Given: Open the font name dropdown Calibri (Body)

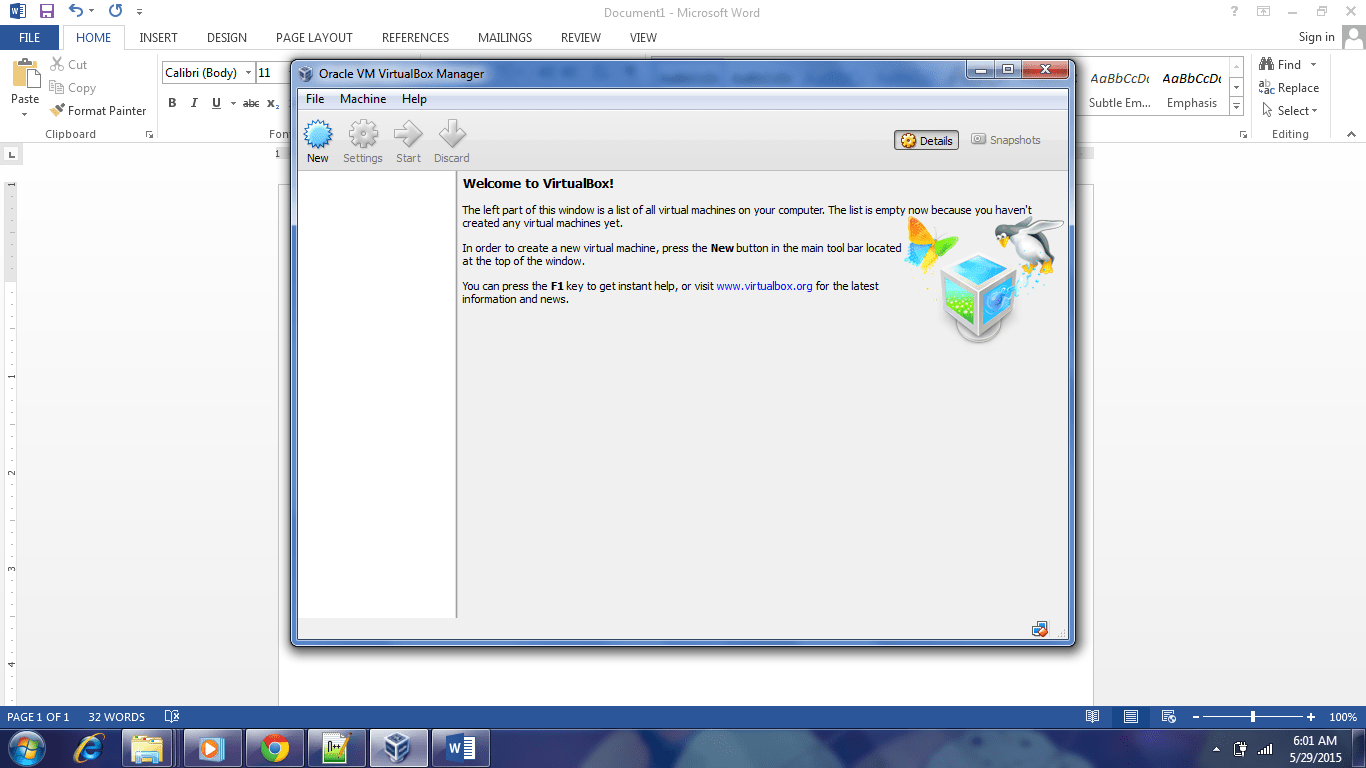Looking at the screenshot, I should pyautogui.click(x=249, y=73).
